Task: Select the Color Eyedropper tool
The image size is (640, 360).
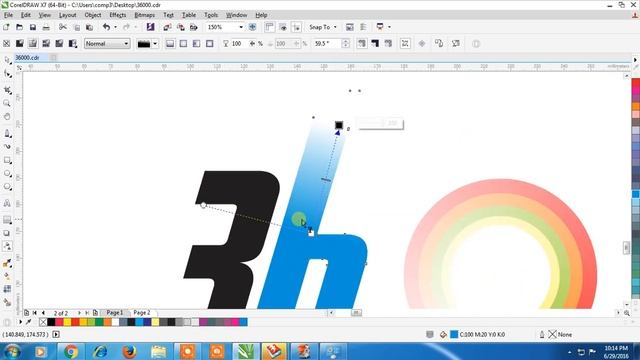Action: (x=7, y=263)
